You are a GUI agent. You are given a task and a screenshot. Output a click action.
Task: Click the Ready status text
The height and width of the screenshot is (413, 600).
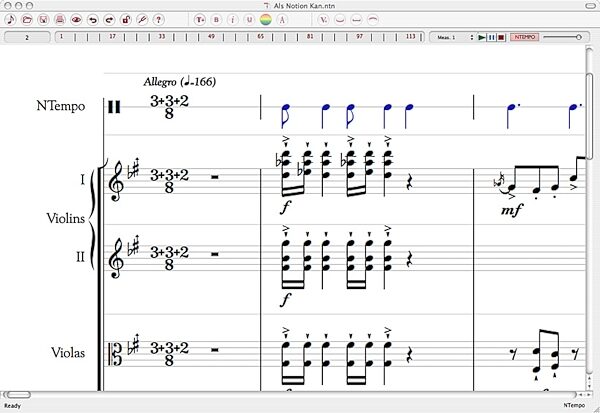tap(13, 406)
